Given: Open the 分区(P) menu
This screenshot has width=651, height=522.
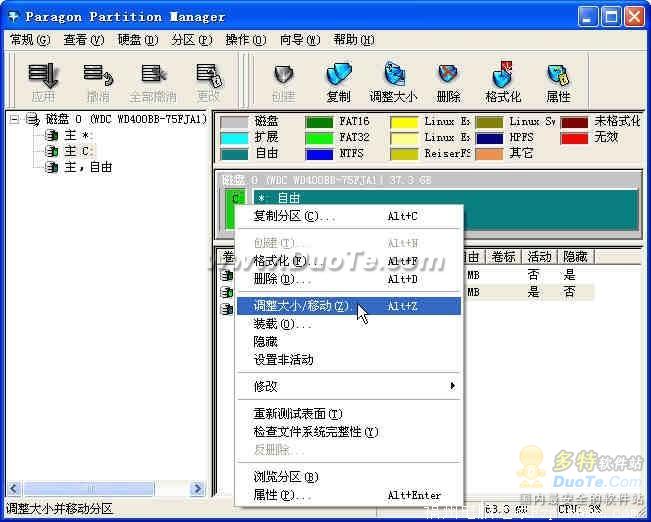Looking at the screenshot, I should (x=192, y=40).
